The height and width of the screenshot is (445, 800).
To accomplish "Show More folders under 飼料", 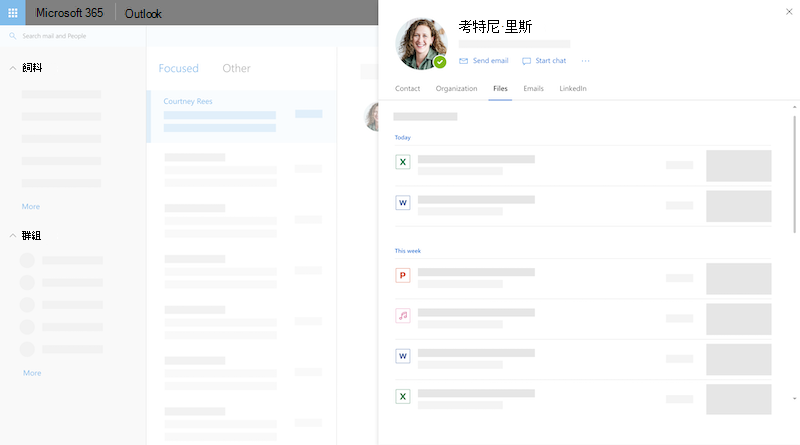I will [x=31, y=207].
